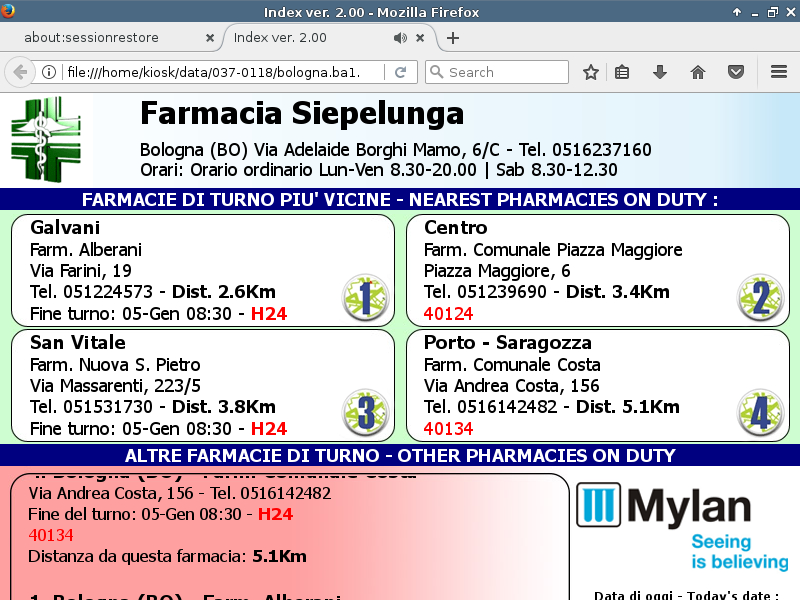Select pharmacy number 3 badge San Vitale
The image size is (800, 600).
click(x=364, y=412)
